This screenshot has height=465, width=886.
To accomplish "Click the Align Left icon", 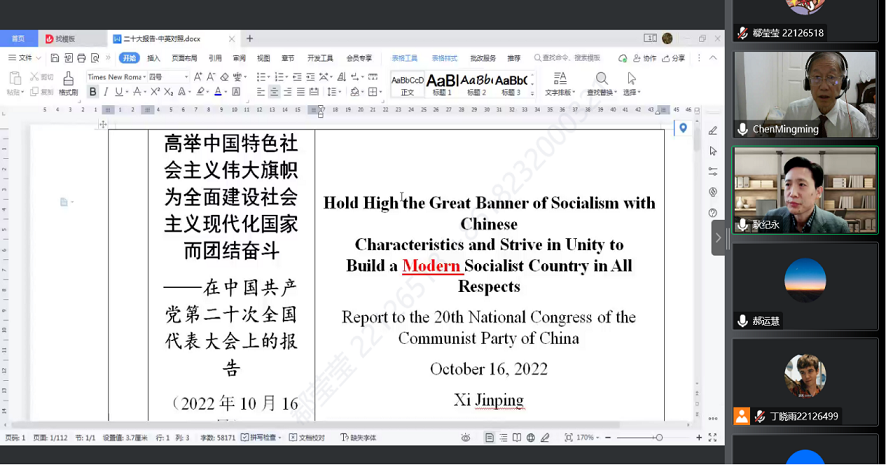I will coord(260,92).
